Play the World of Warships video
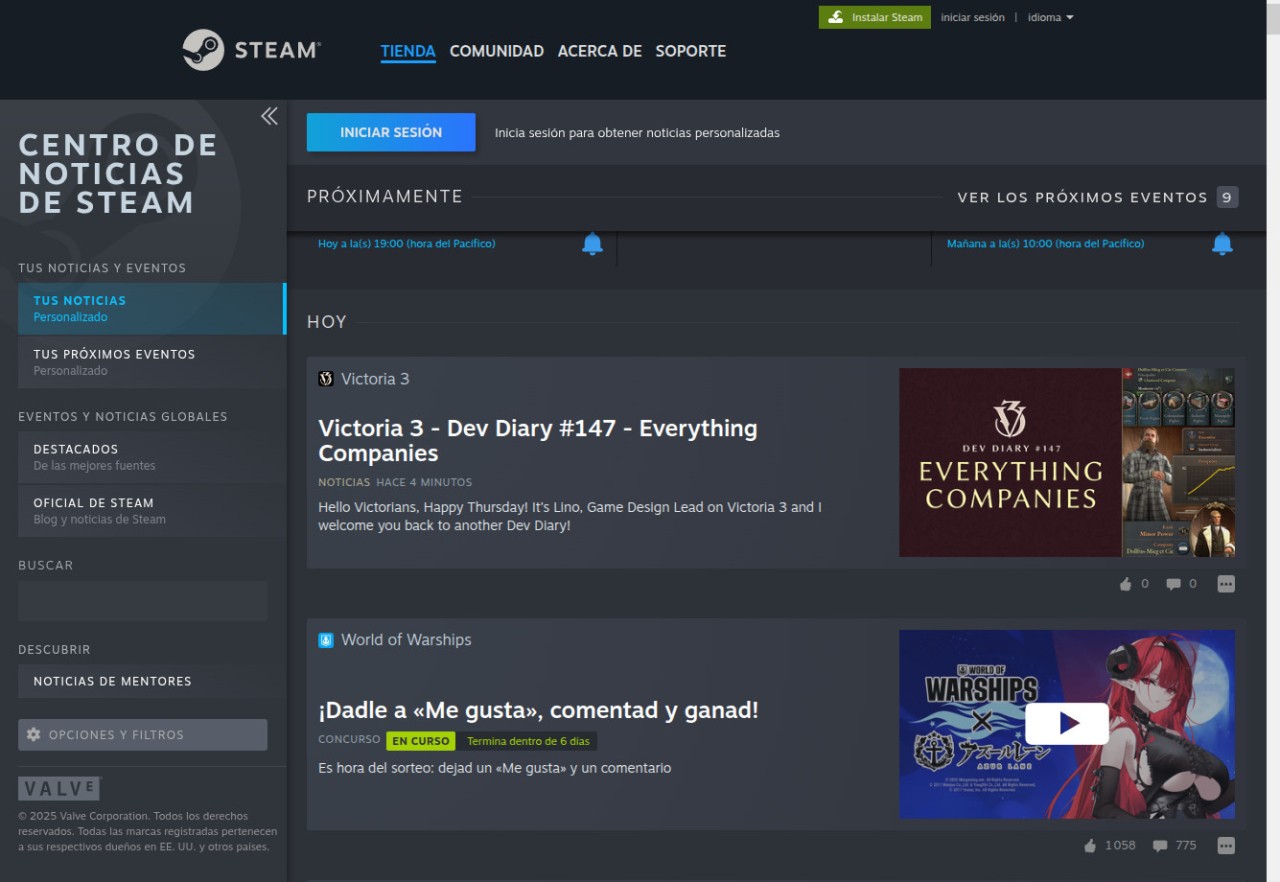 click(1066, 723)
